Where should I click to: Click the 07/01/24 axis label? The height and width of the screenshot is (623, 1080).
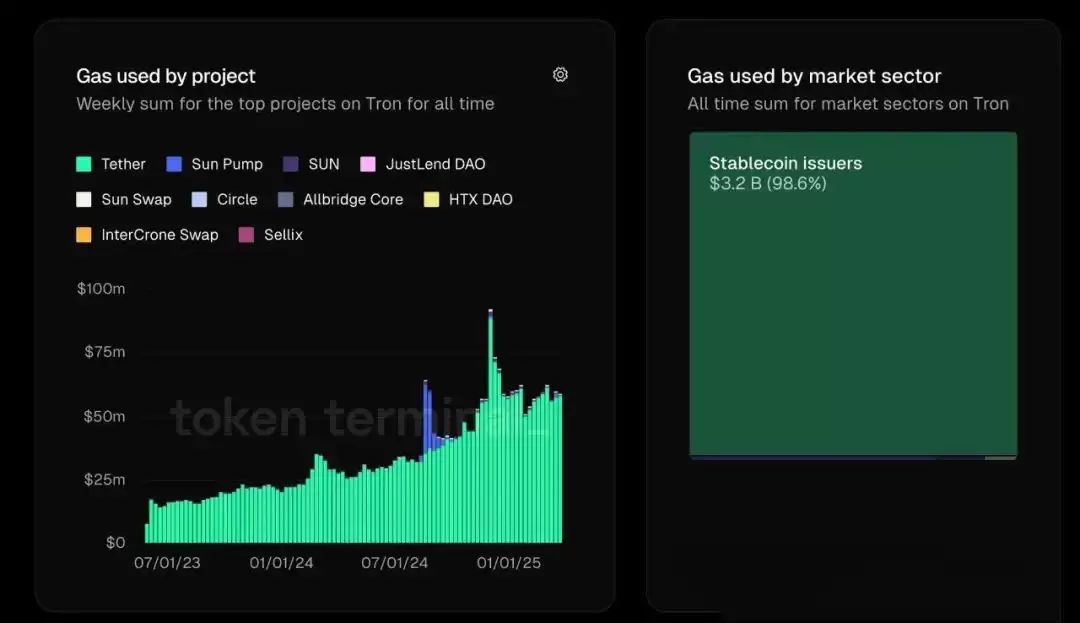coord(395,562)
